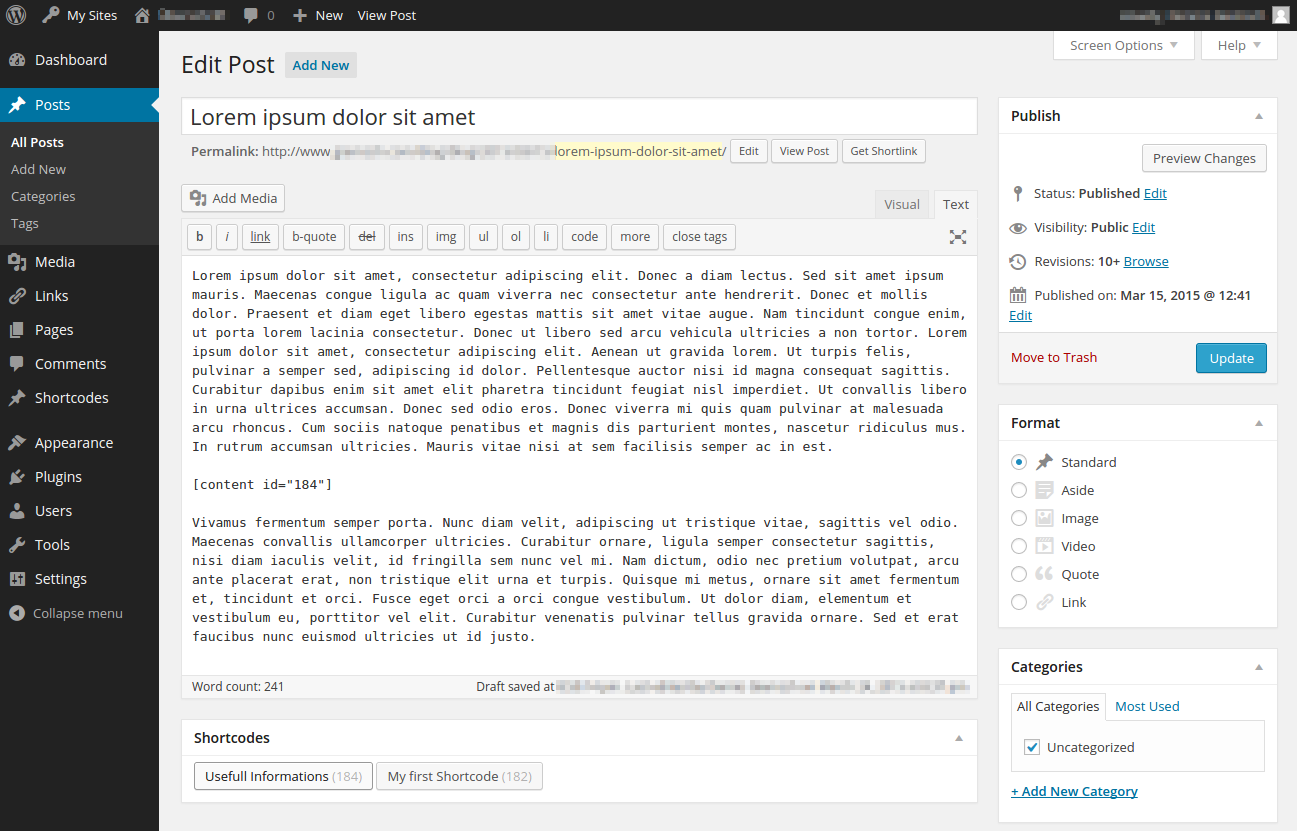Viewport: 1297px width, 831px height.
Task: Go to All Posts submenu
Action: click(37, 143)
